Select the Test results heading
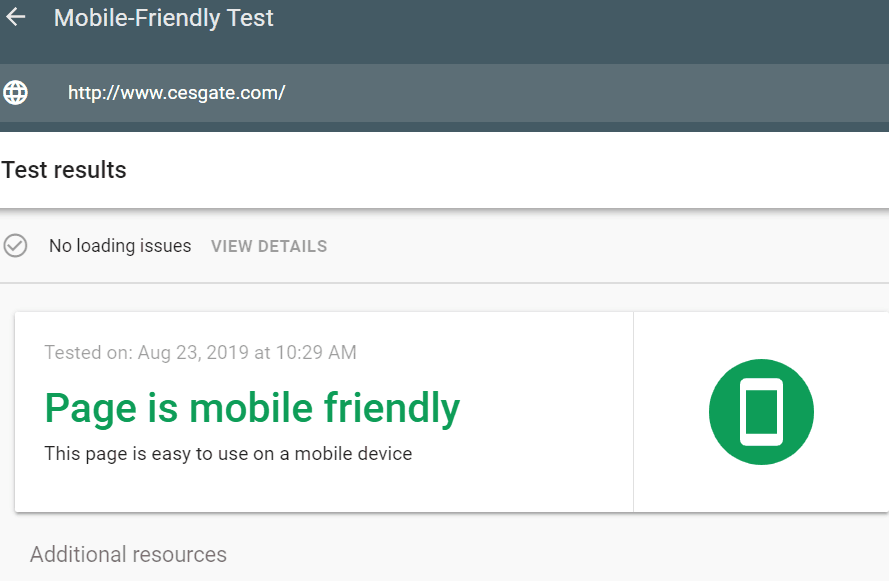The height and width of the screenshot is (581, 889). click(x=64, y=170)
